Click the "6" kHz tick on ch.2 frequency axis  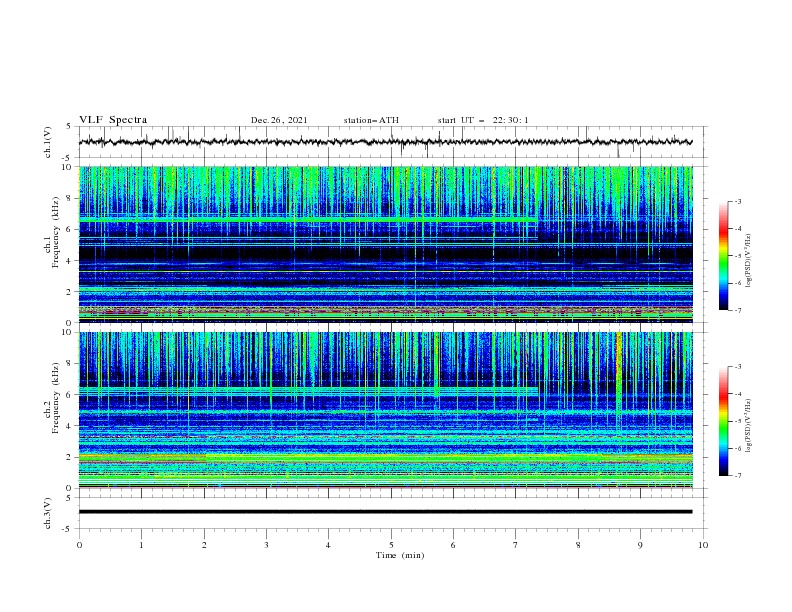point(71,394)
